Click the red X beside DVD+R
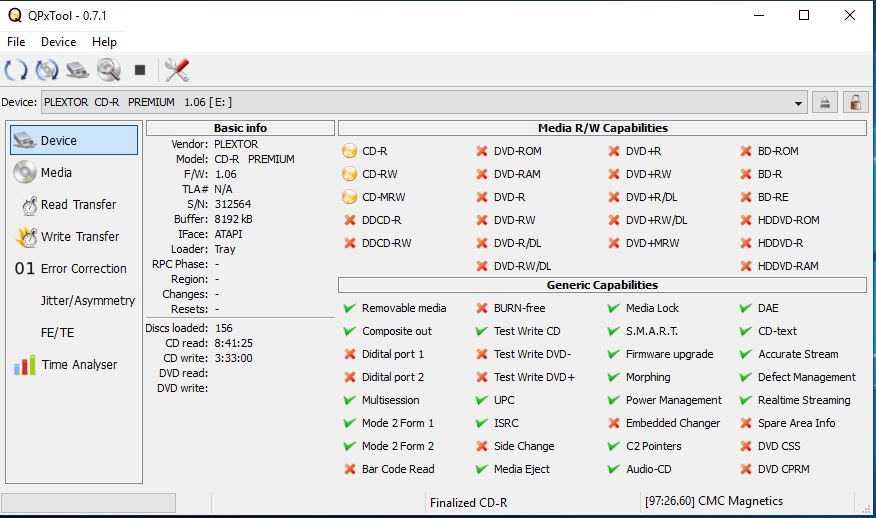Viewport: 876px width, 518px height. (613, 151)
